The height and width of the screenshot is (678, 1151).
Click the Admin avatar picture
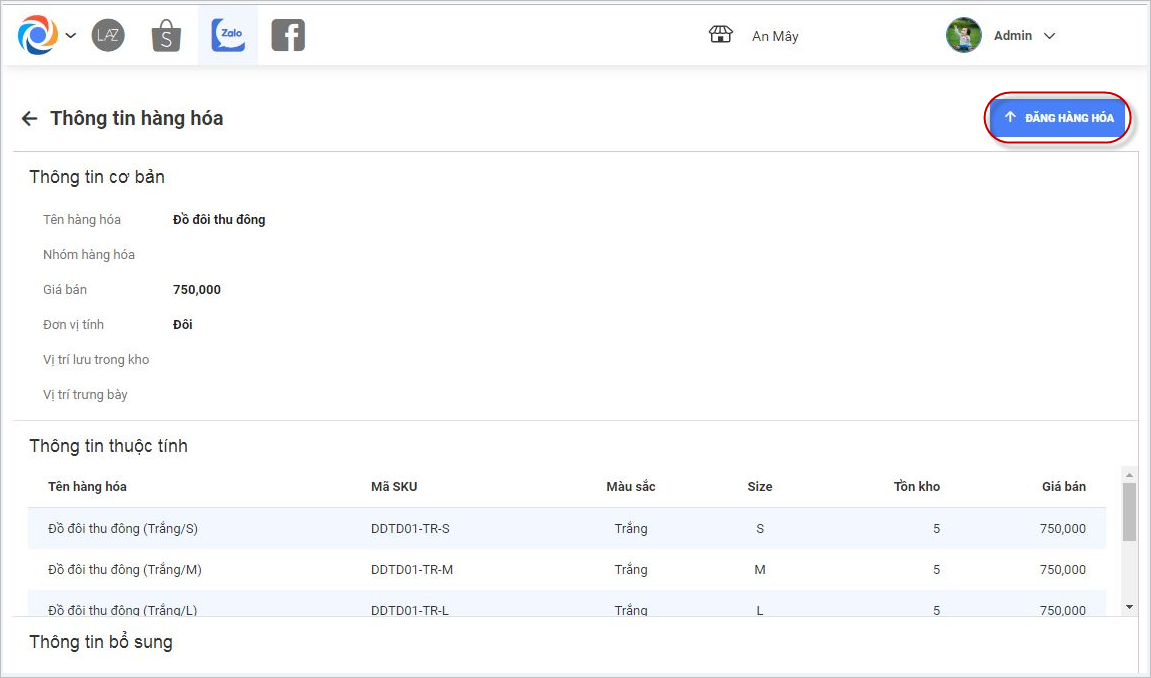[963, 35]
